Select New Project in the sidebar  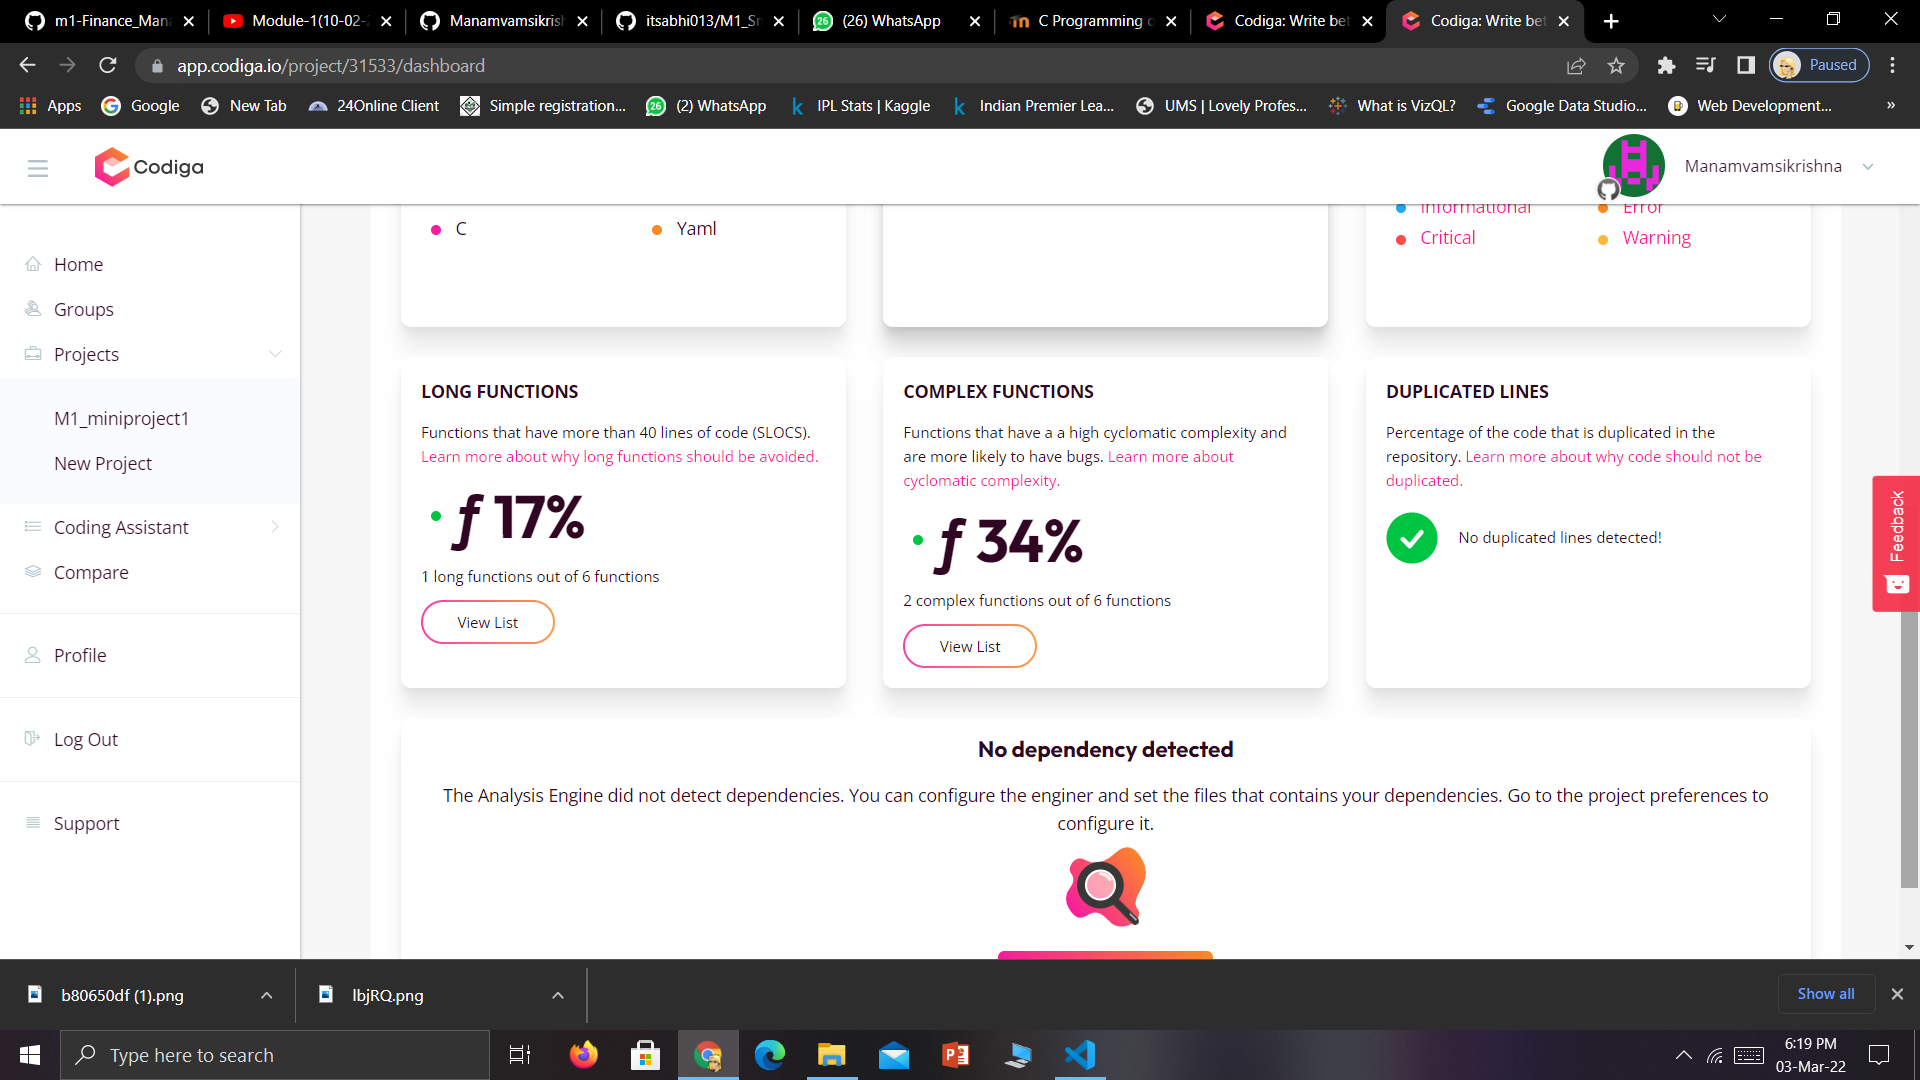[103, 463]
